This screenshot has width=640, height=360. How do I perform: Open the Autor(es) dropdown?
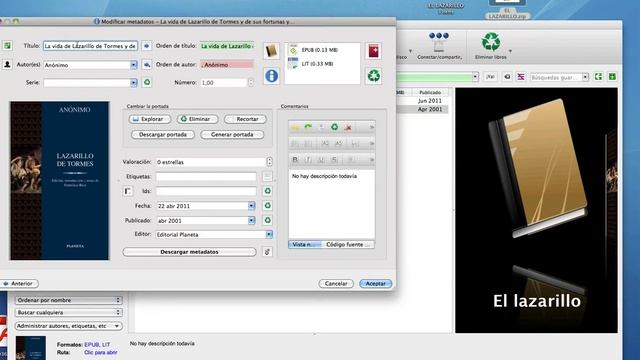(133, 65)
